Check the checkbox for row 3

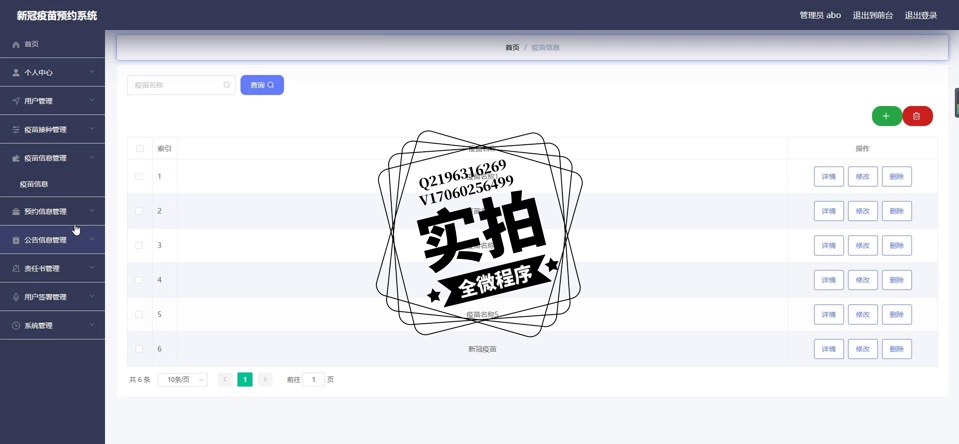point(139,245)
